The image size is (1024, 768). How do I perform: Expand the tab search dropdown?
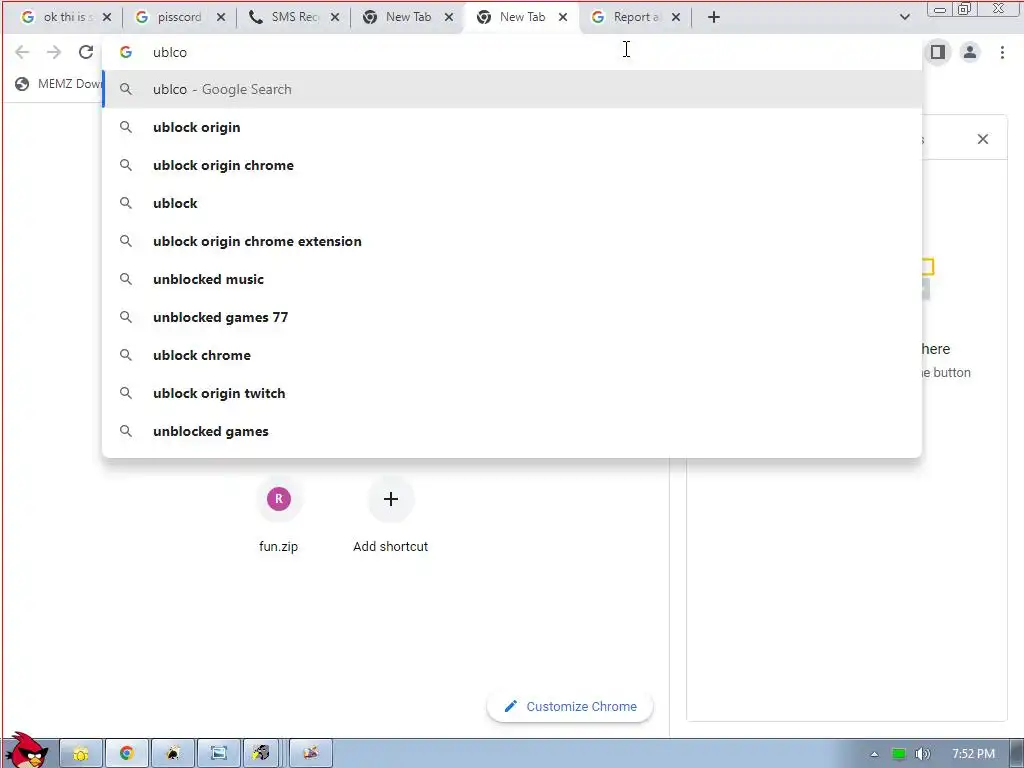pyautogui.click(x=904, y=18)
